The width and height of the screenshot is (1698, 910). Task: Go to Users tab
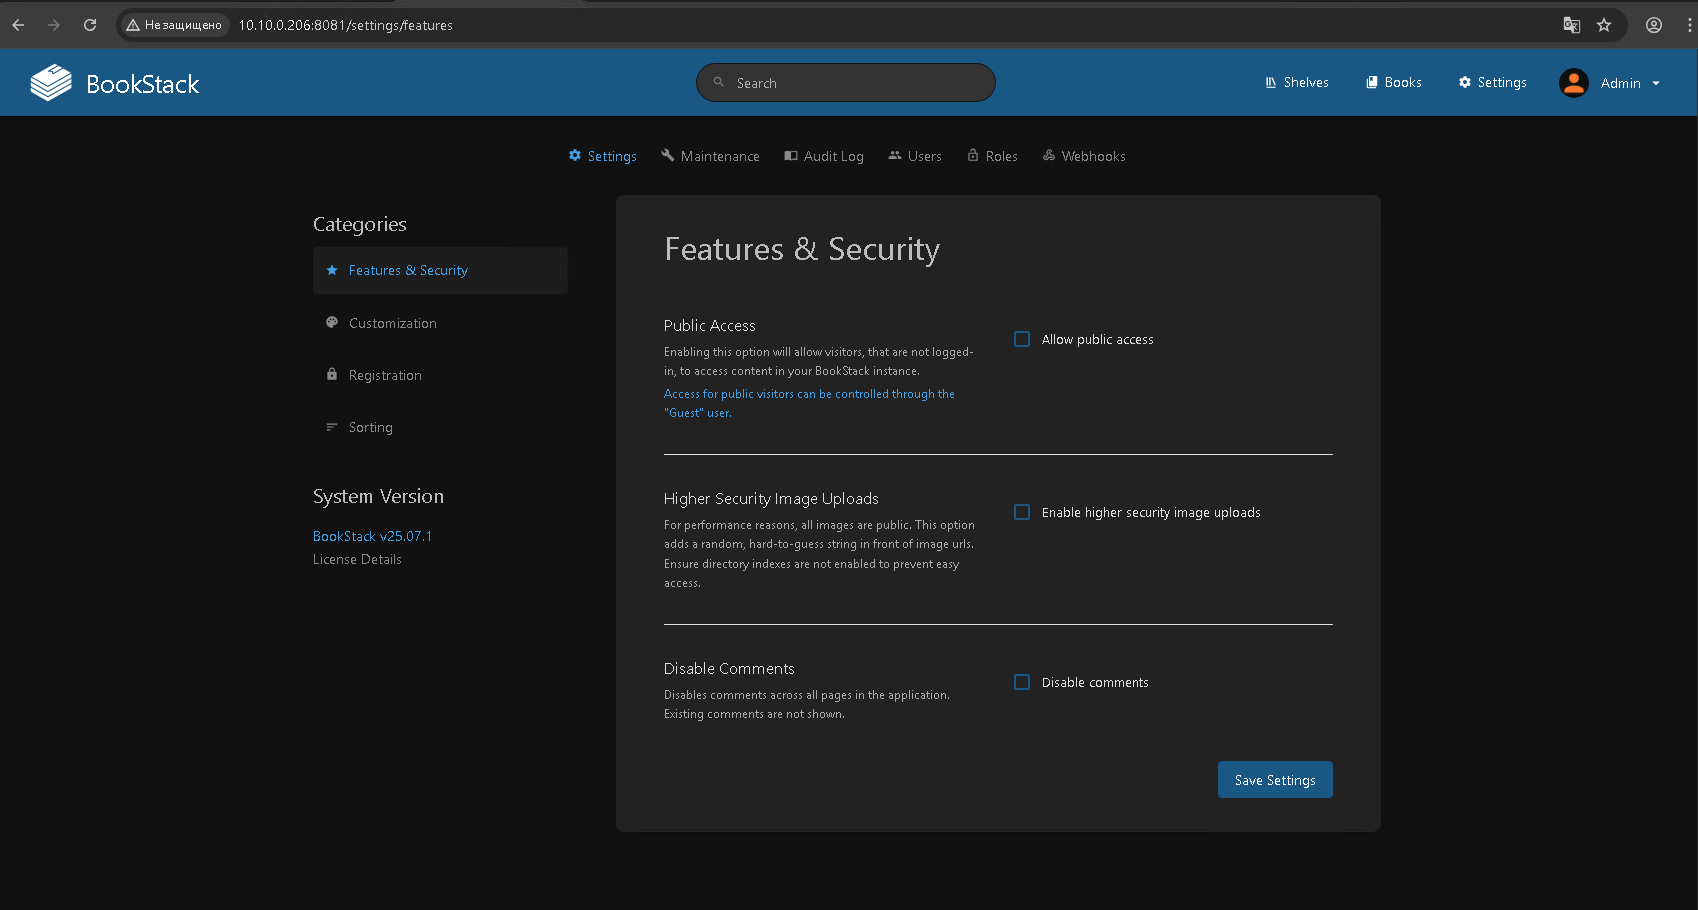coord(915,156)
